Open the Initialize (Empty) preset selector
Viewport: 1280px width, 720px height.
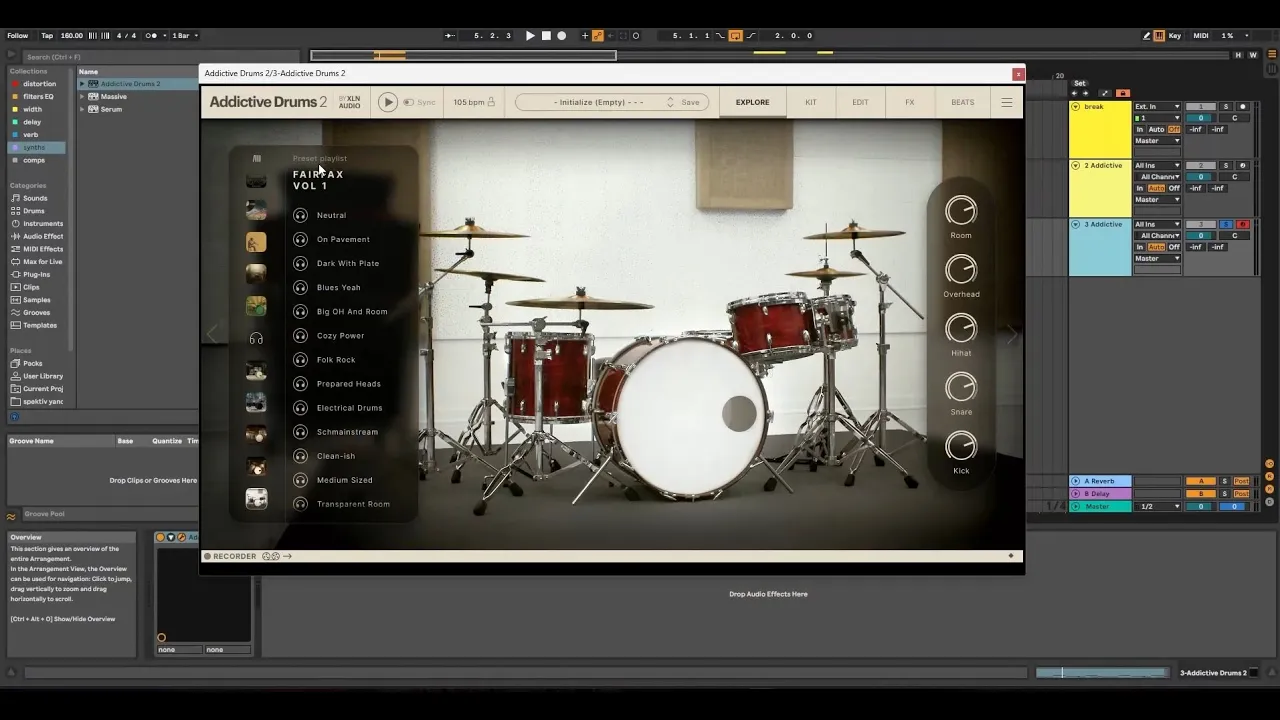point(600,102)
